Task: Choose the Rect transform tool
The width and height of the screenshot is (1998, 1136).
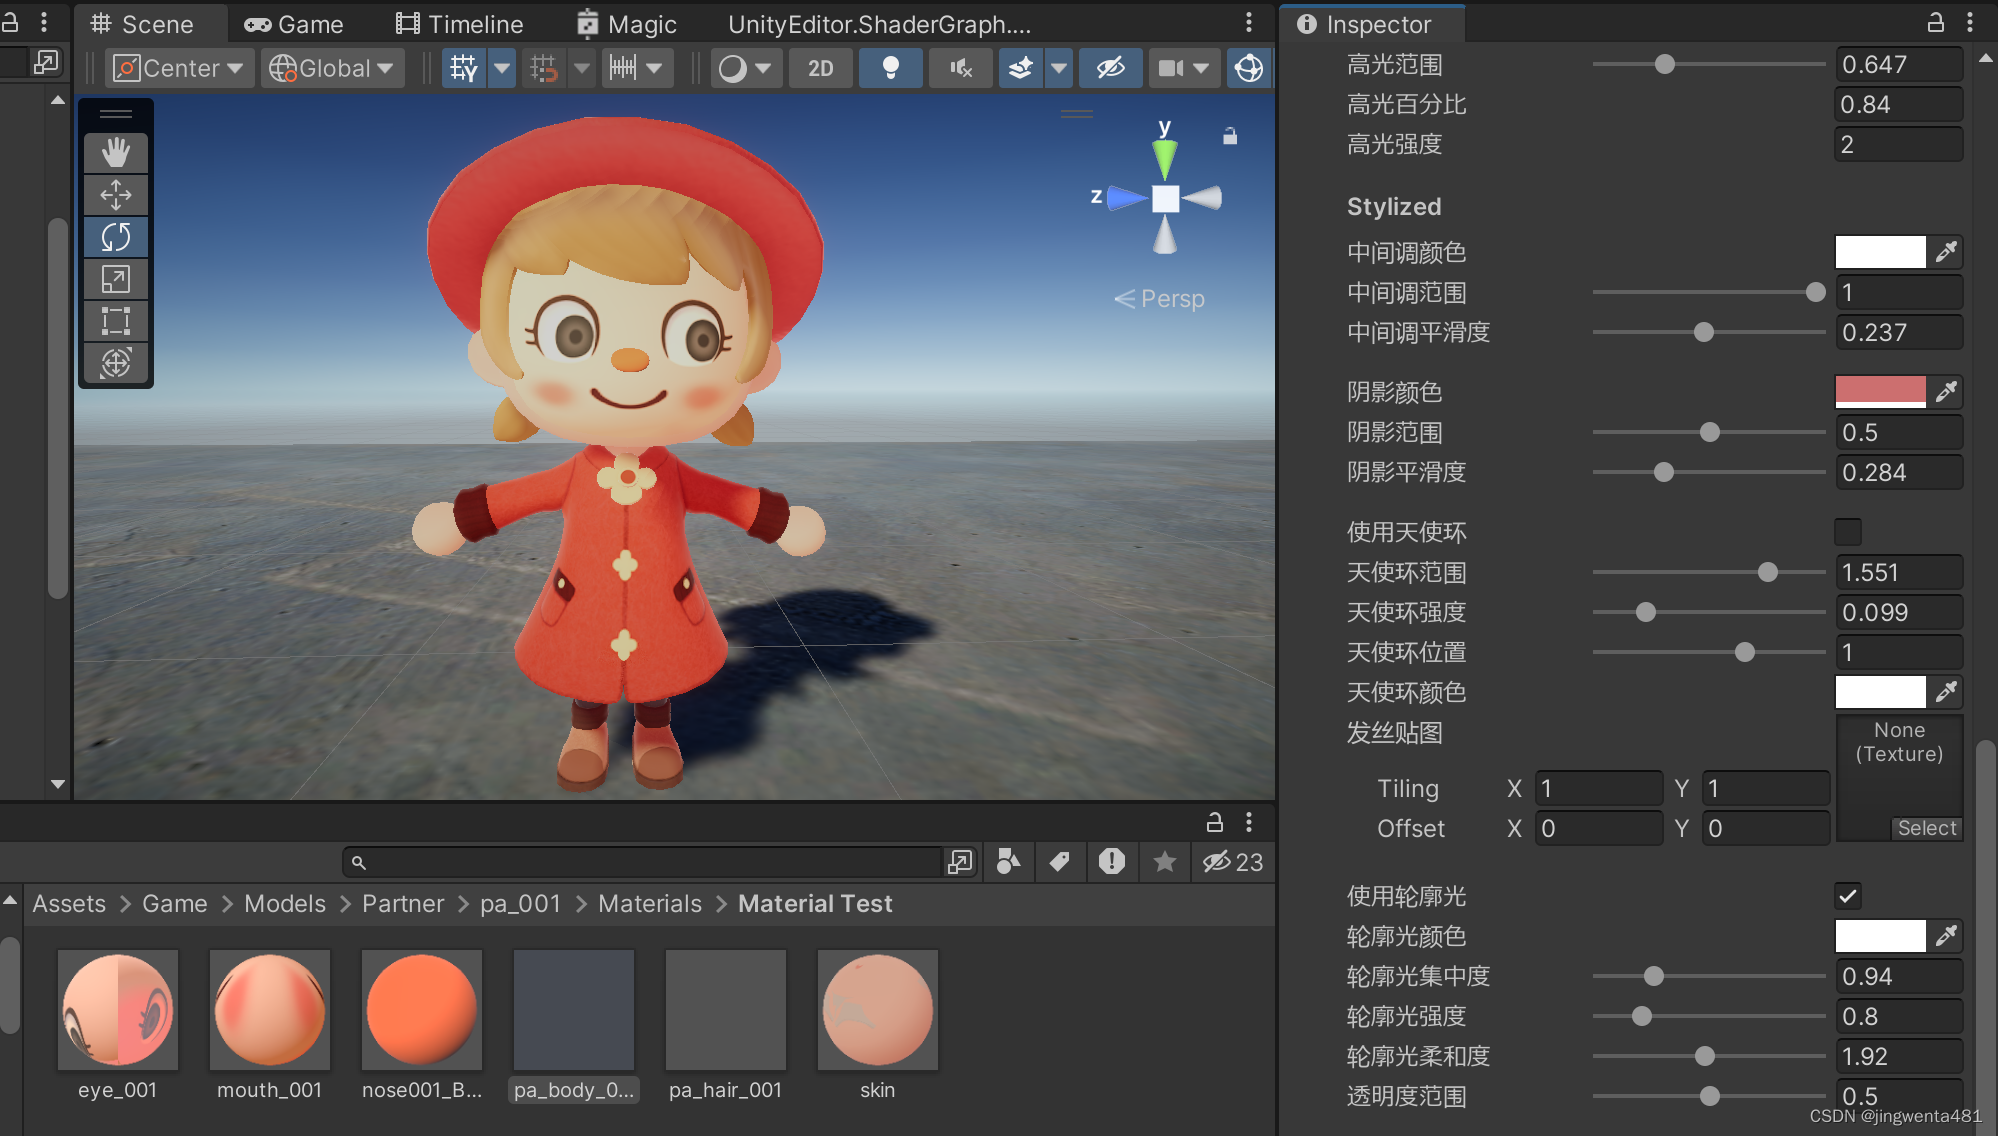Action: pyautogui.click(x=116, y=321)
